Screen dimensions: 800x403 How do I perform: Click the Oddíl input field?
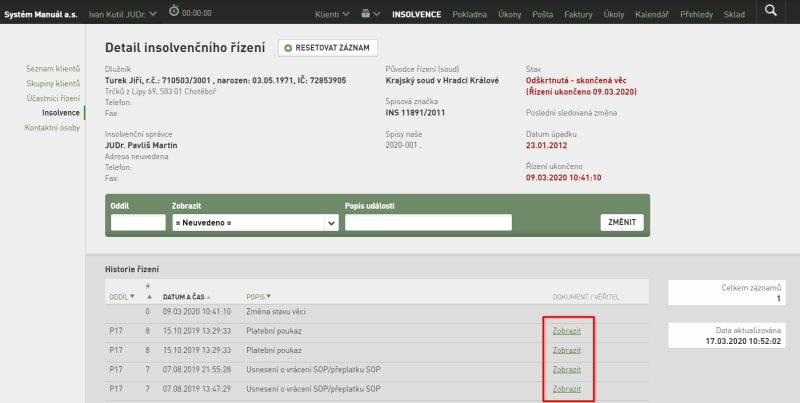138,223
